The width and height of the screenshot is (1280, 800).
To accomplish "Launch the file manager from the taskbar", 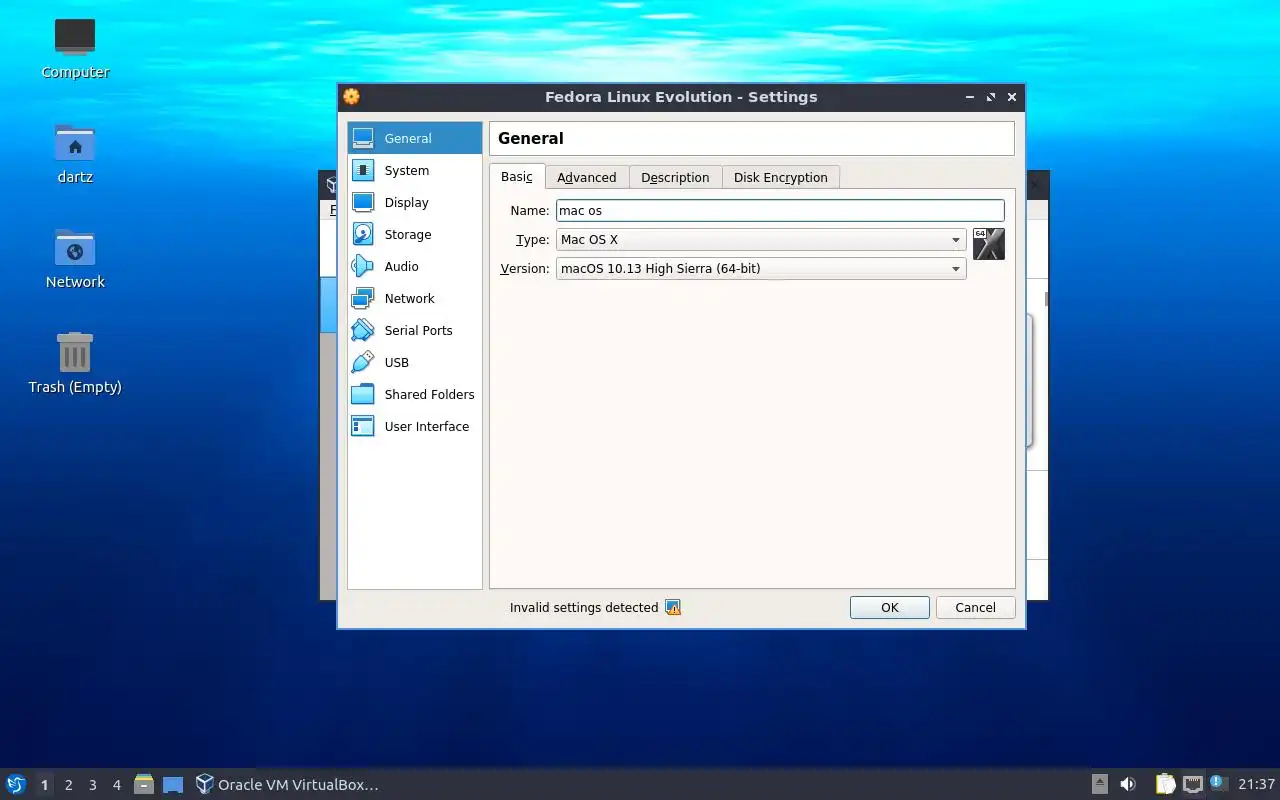I will click(144, 784).
